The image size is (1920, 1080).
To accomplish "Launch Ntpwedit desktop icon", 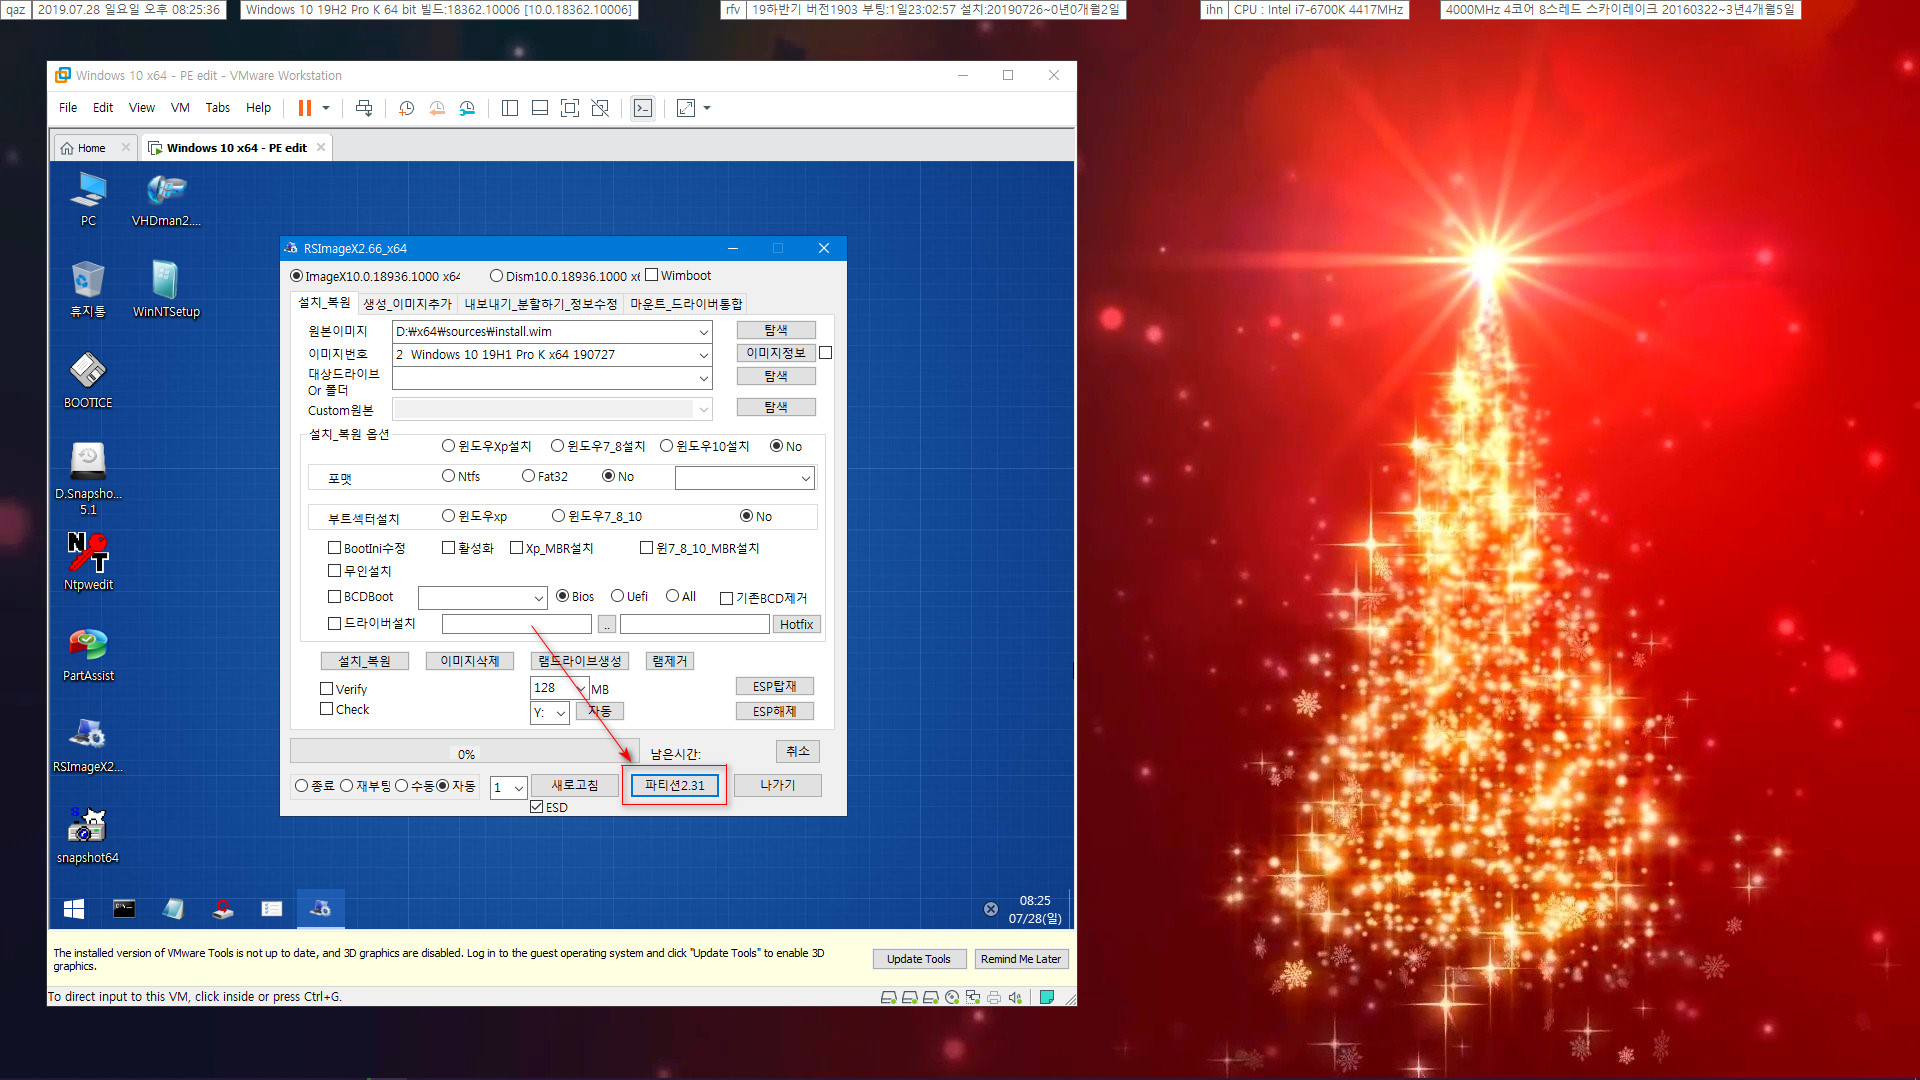I will click(x=88, y=562).
